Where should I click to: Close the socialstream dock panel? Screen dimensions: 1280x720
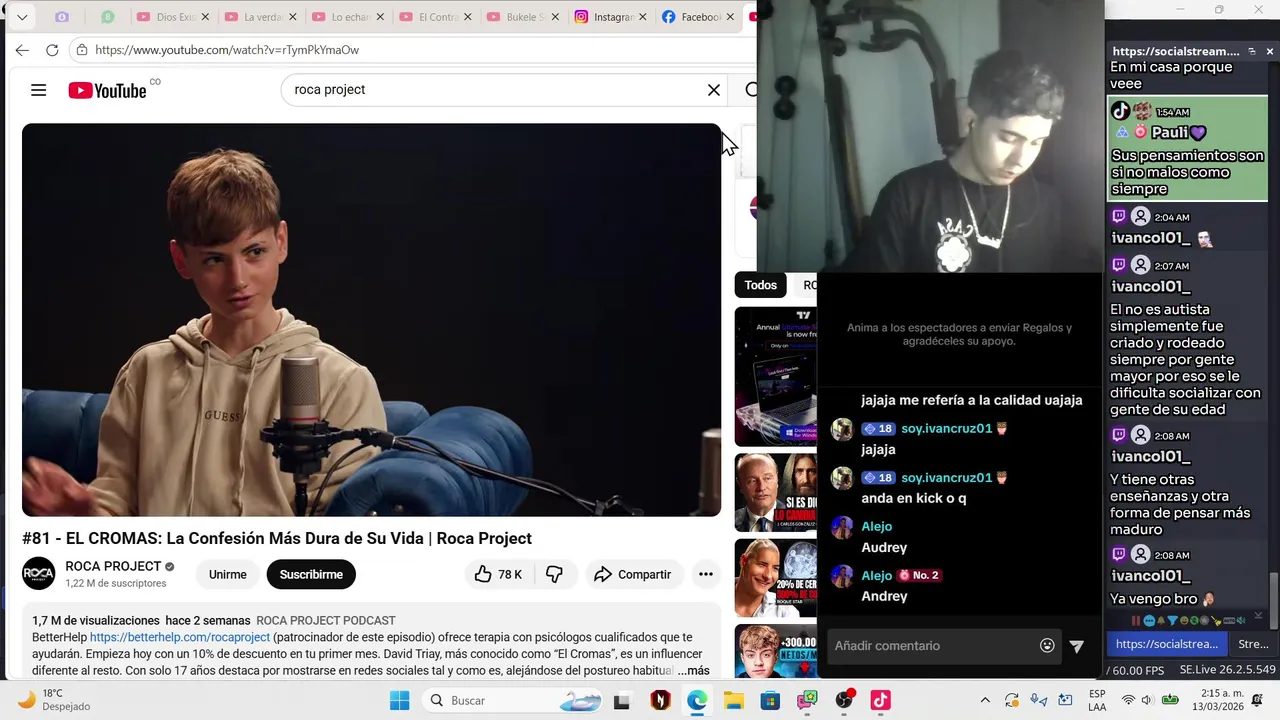pyautogui.click(x=1269, y=51)
